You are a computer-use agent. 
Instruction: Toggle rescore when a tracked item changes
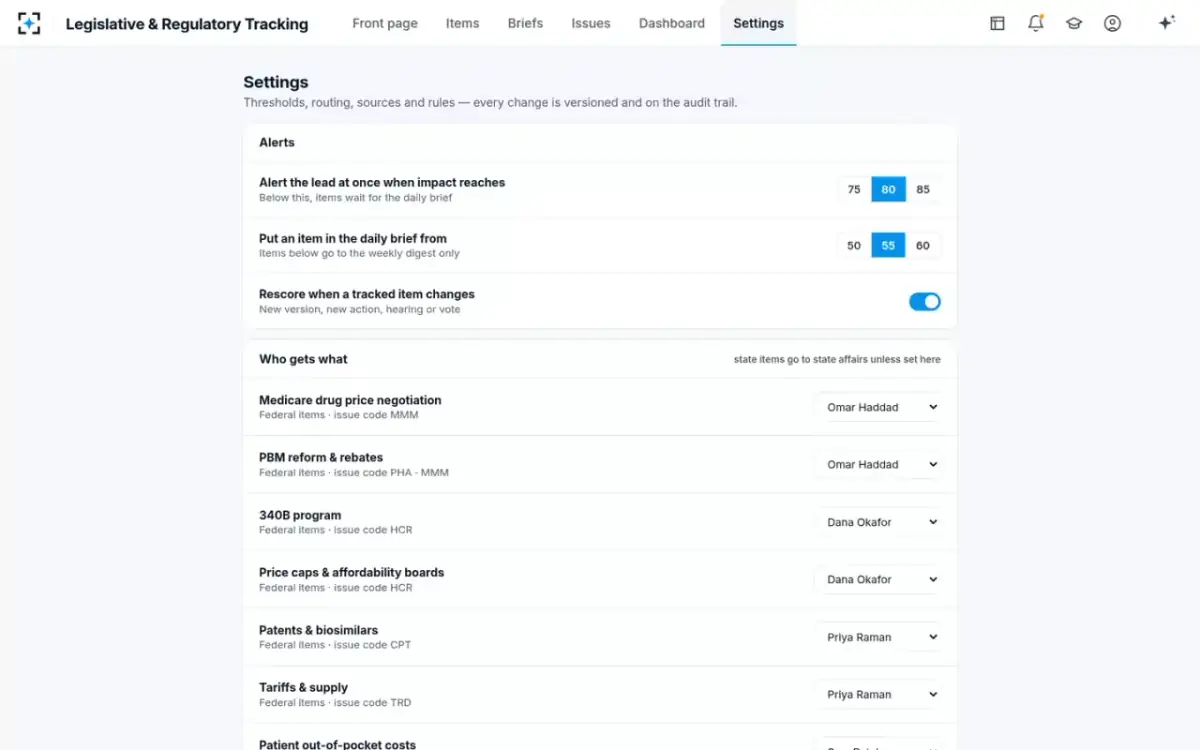925,301
